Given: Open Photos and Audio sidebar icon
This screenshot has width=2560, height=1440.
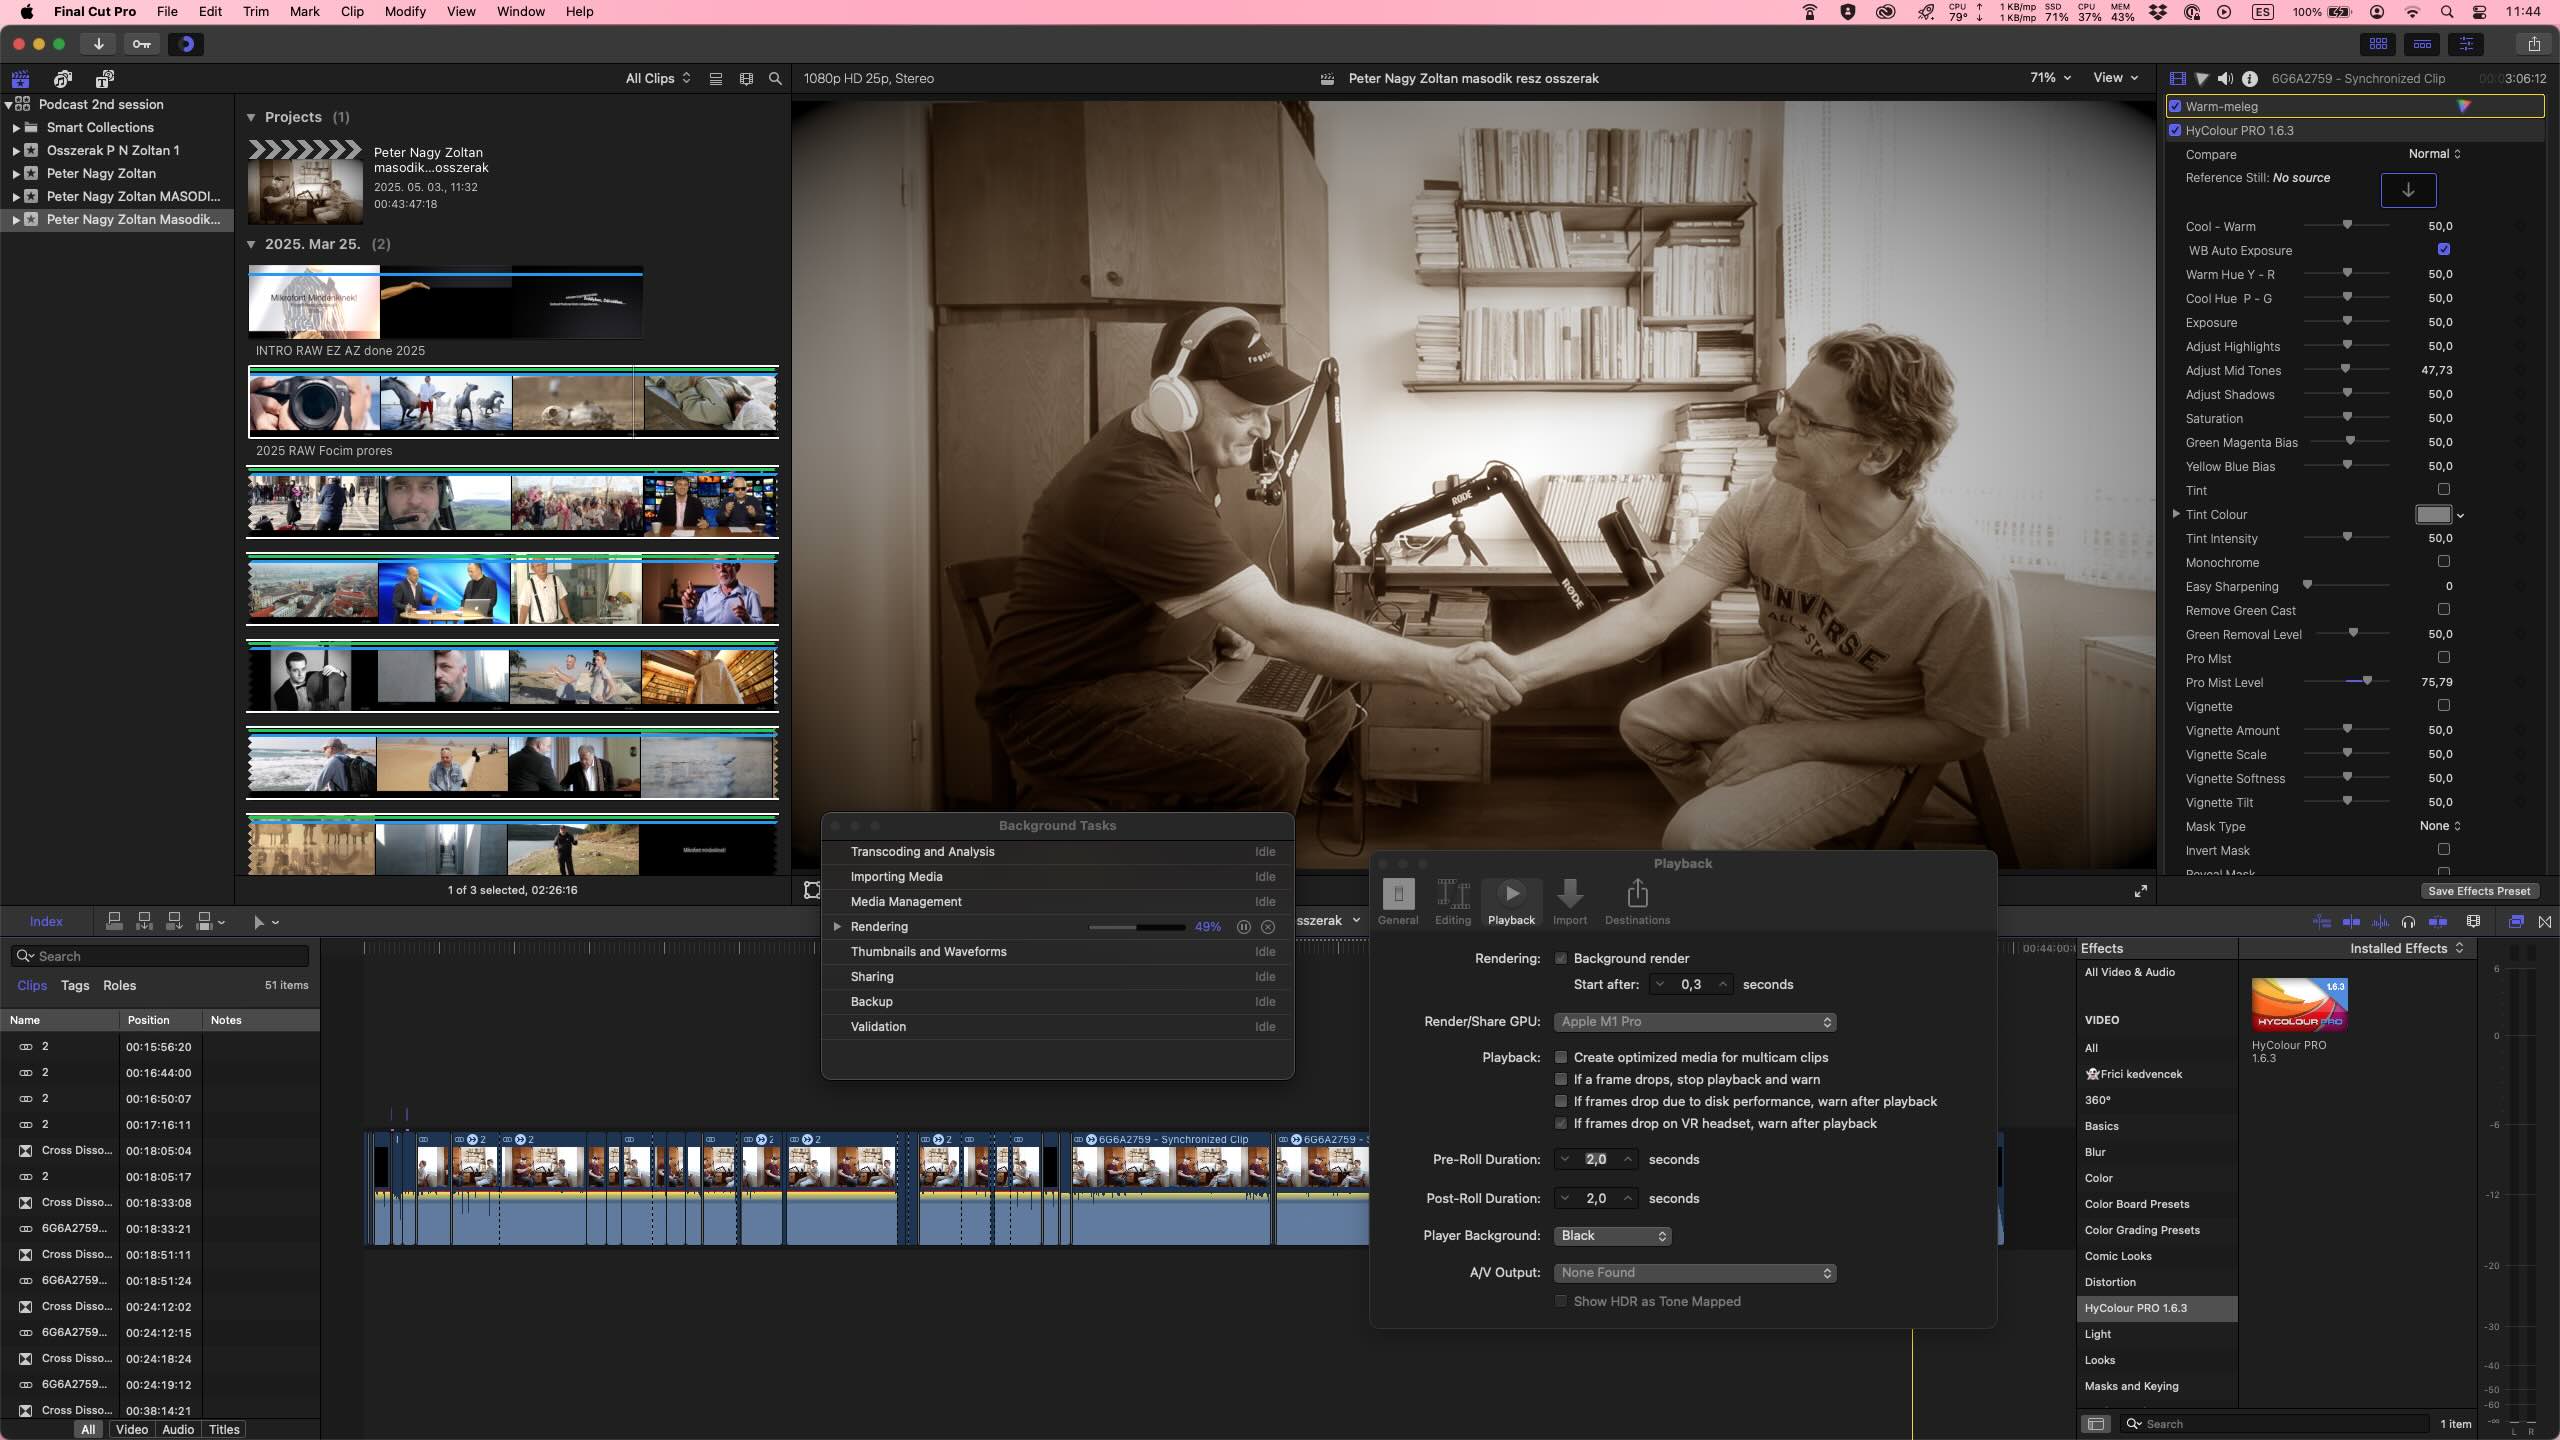Looking at the screenshot, I should (63, 78).
